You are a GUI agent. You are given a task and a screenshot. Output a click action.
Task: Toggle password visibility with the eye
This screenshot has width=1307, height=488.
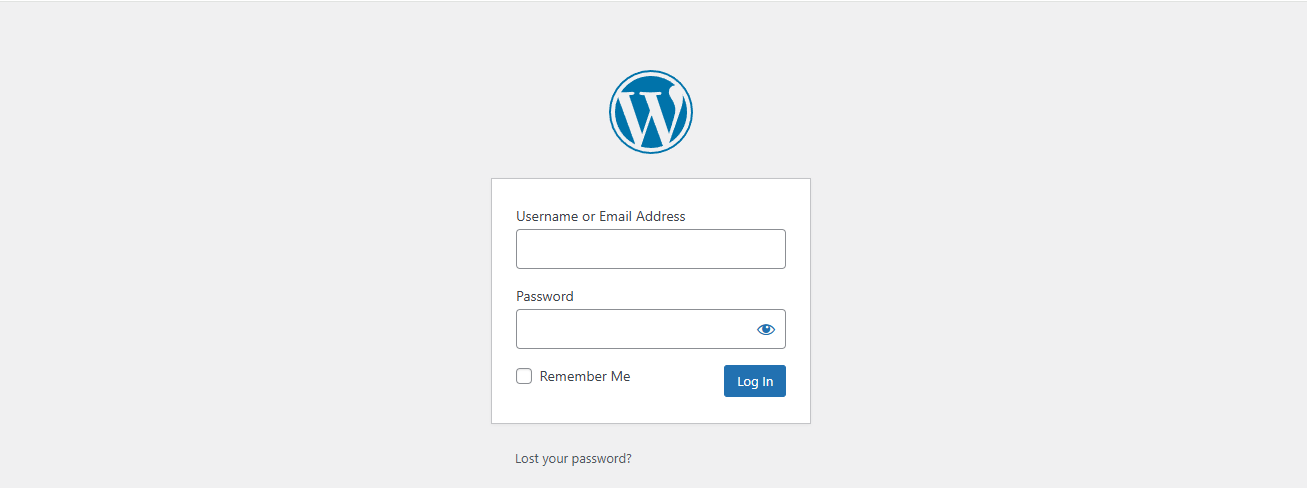click(766, 329)
